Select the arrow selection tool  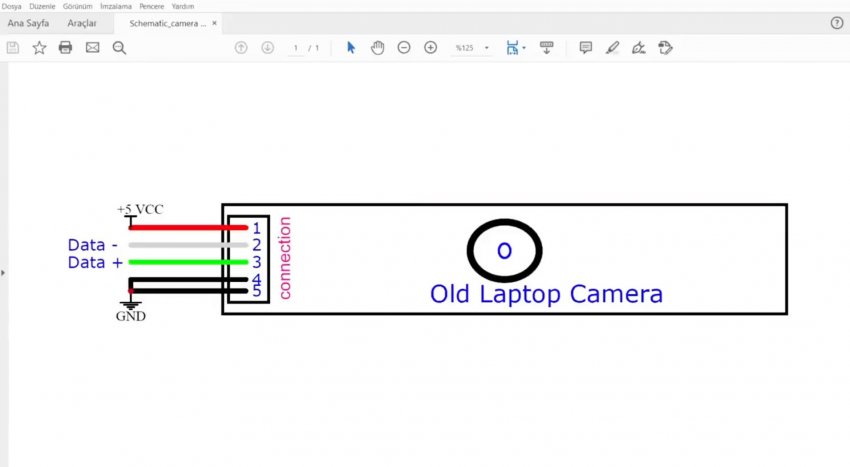[351, 47]
